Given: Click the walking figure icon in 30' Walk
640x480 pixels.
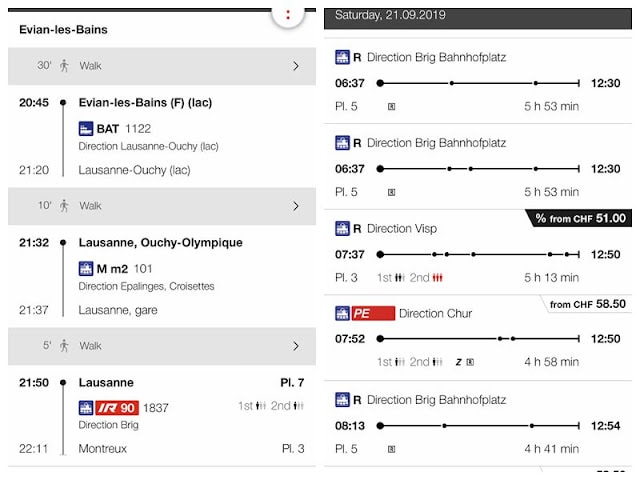Looking at the screenshot, I should tap(64, 66).
